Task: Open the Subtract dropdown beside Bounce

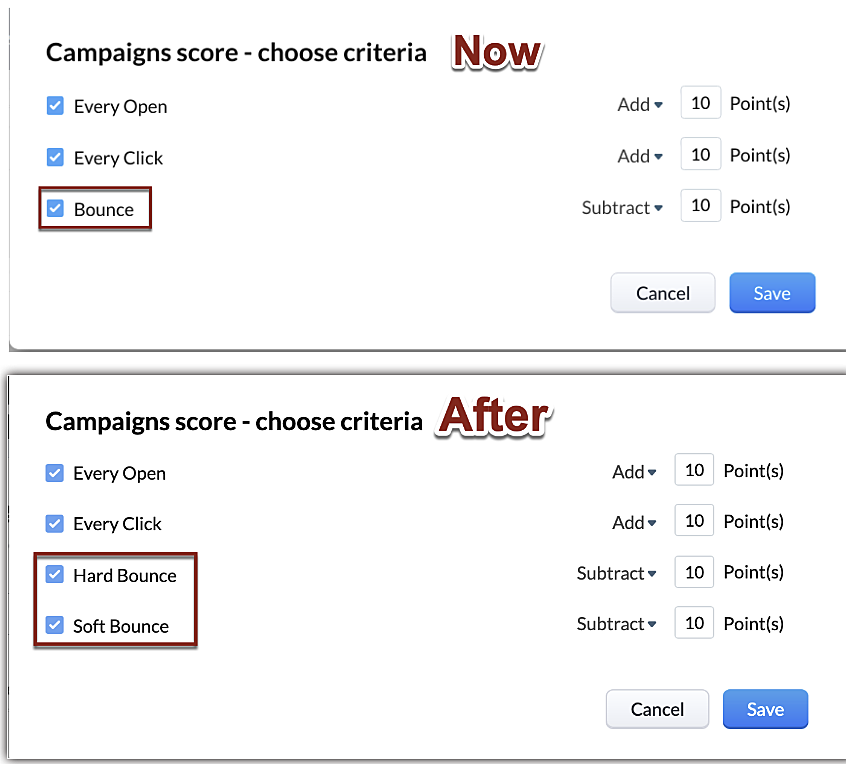Action: (x=622, y=207)
